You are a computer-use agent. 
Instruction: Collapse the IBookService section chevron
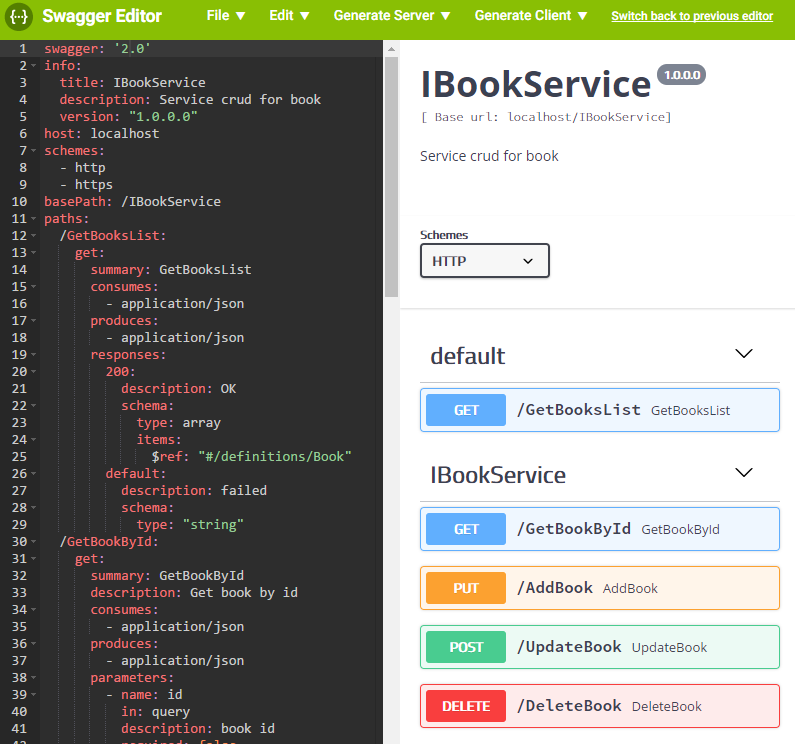click(x=743, y=473)
